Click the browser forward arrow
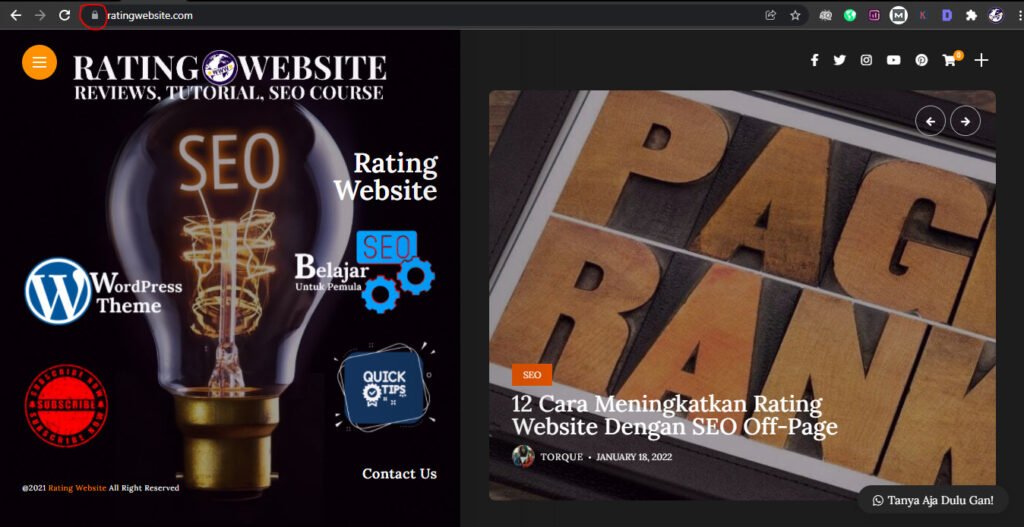 tap(40, 15)
